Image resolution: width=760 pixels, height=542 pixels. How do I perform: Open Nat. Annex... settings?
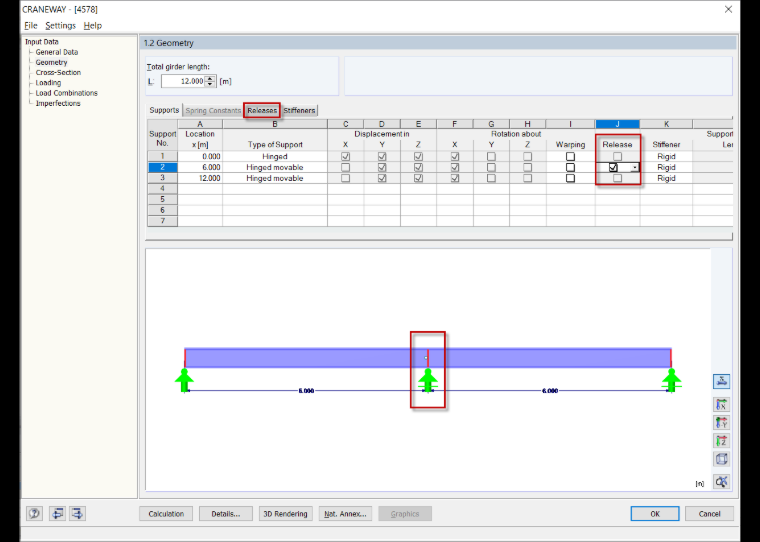point(345,514)
